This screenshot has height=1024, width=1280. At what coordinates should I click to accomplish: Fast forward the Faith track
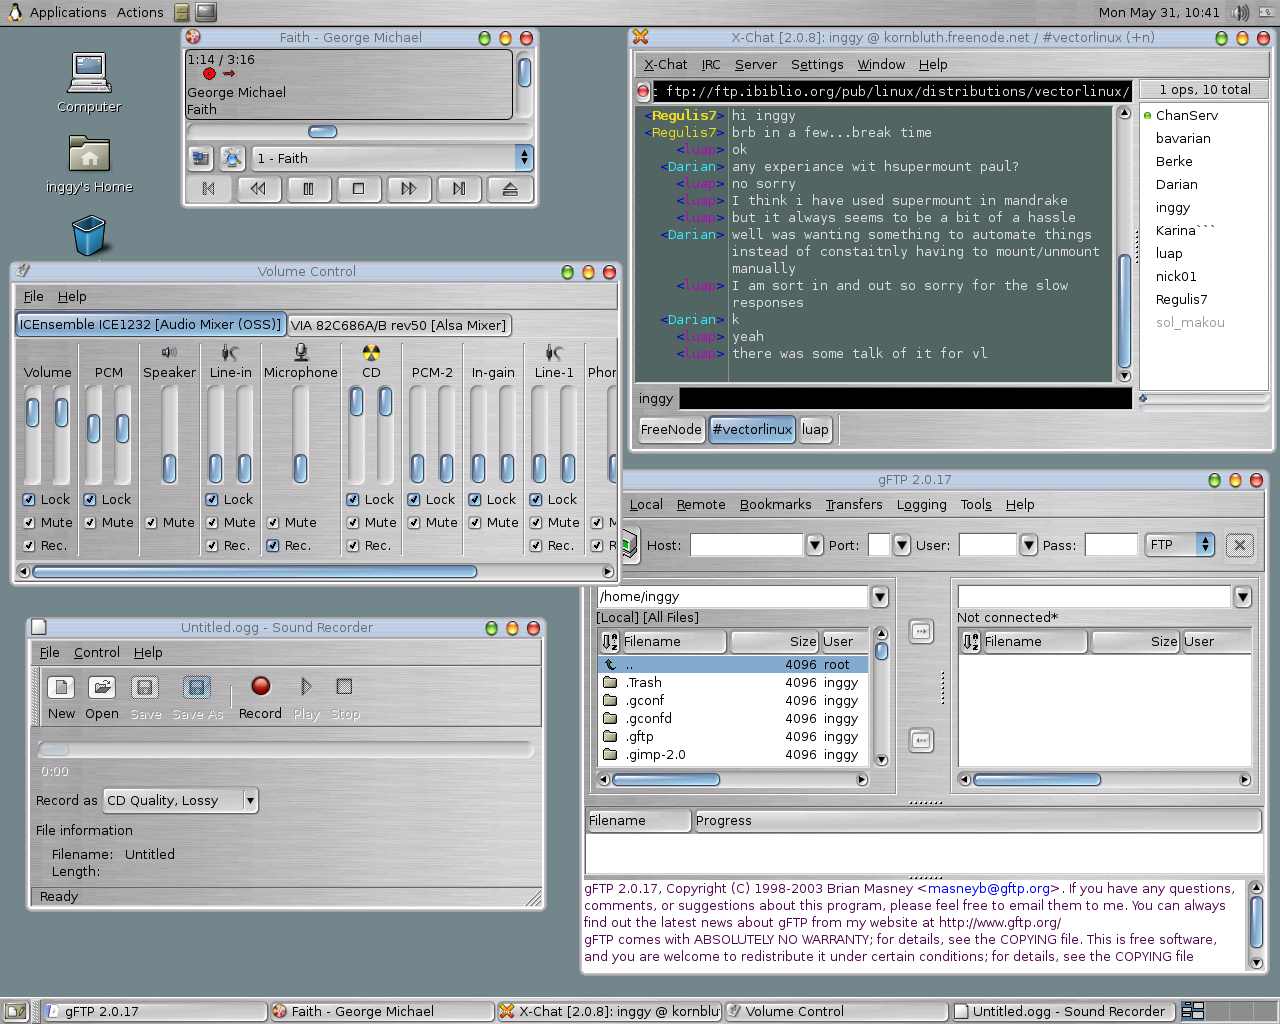coord(408,188)
